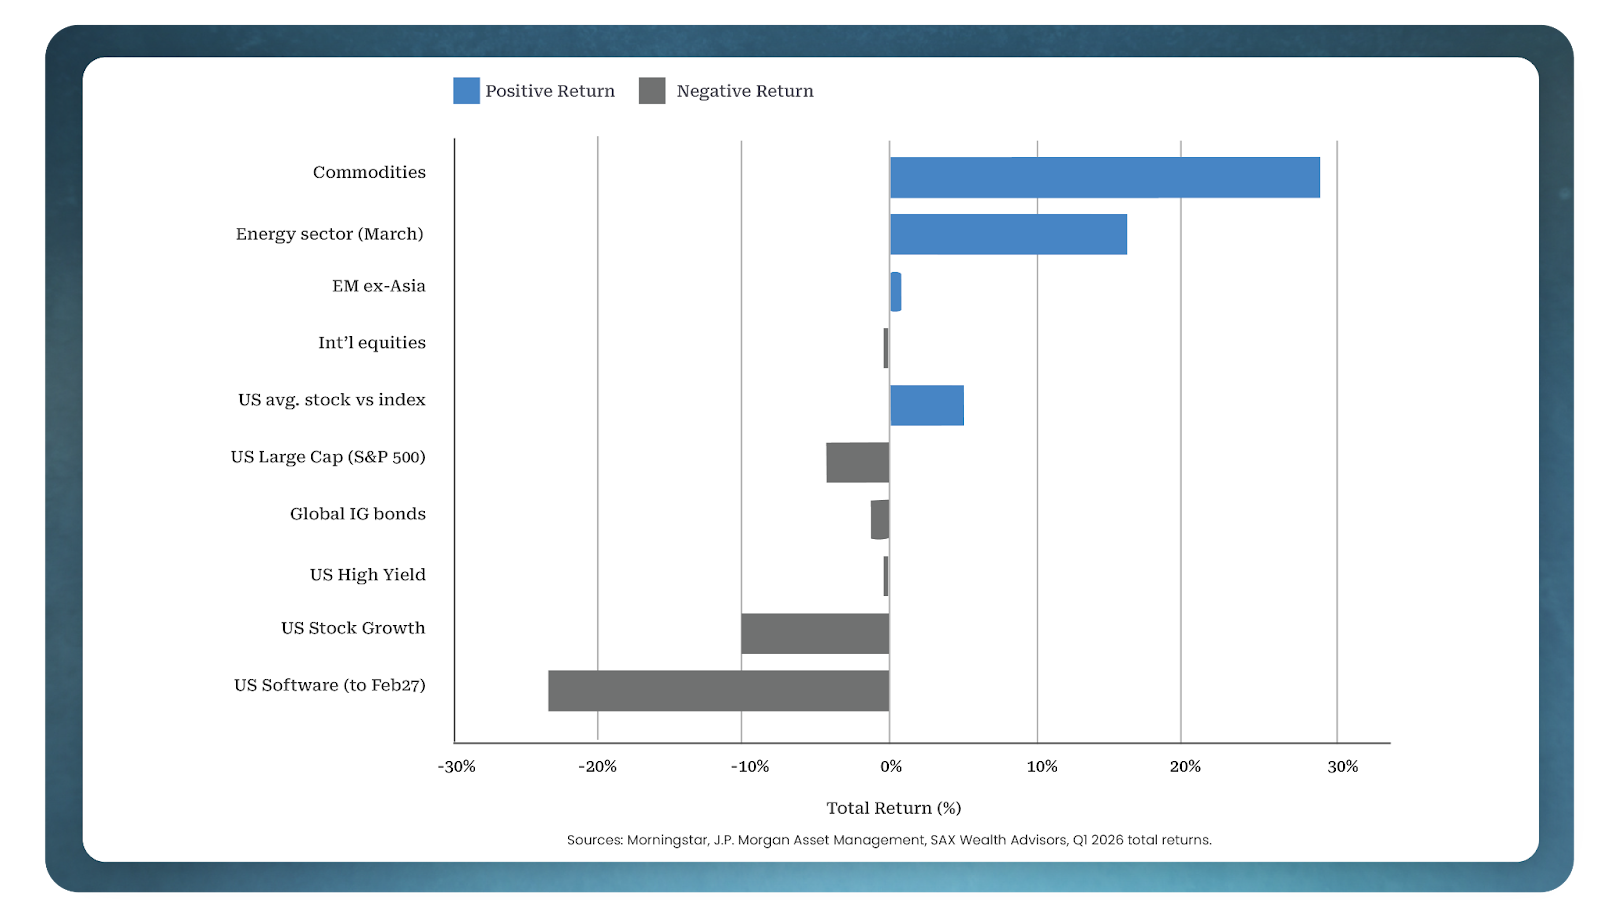Viewport: 1600px width, 900px height.
Task: Click the blue Positive Return legend swatch
Action: pos(466,90)
